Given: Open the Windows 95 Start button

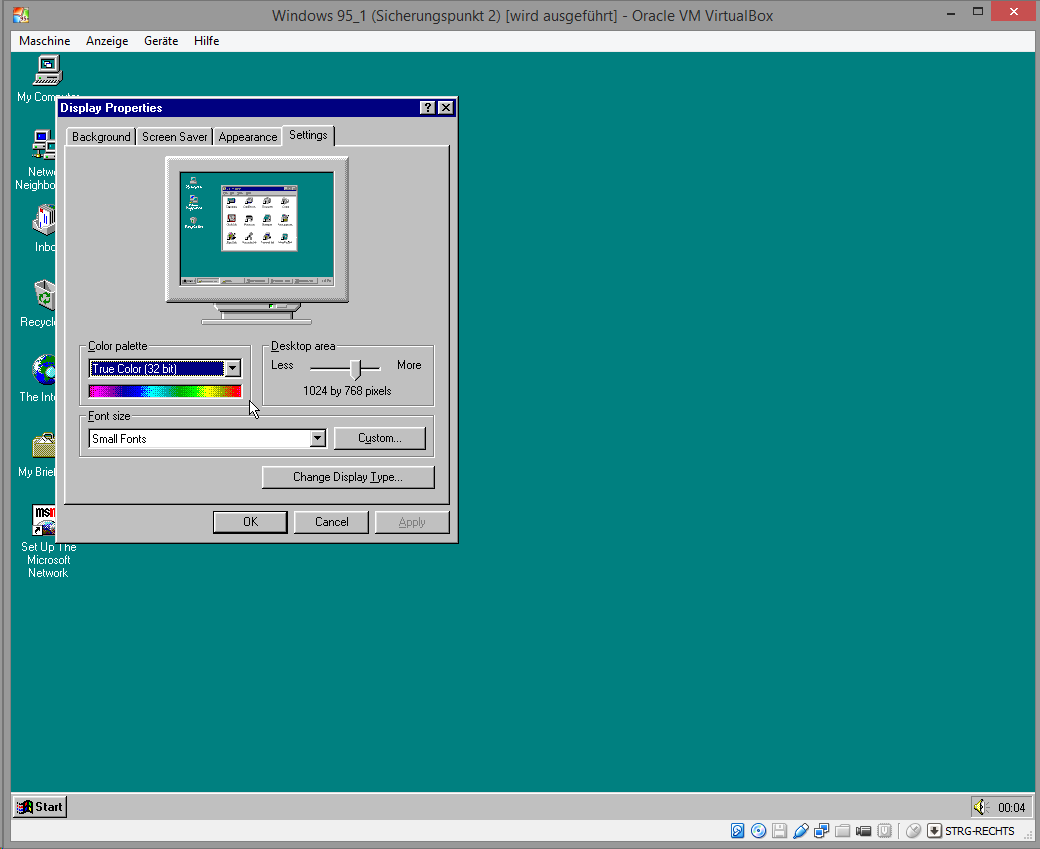Looking at the screenshot, I should pyautogui.click(x=40, y=807).
